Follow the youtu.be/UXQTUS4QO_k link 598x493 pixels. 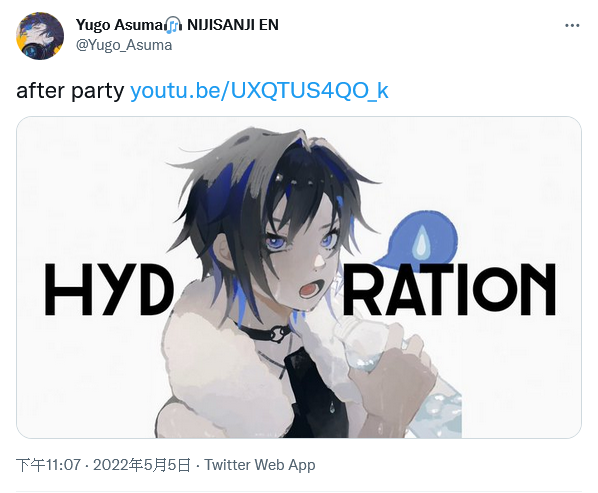pos(259,91)
